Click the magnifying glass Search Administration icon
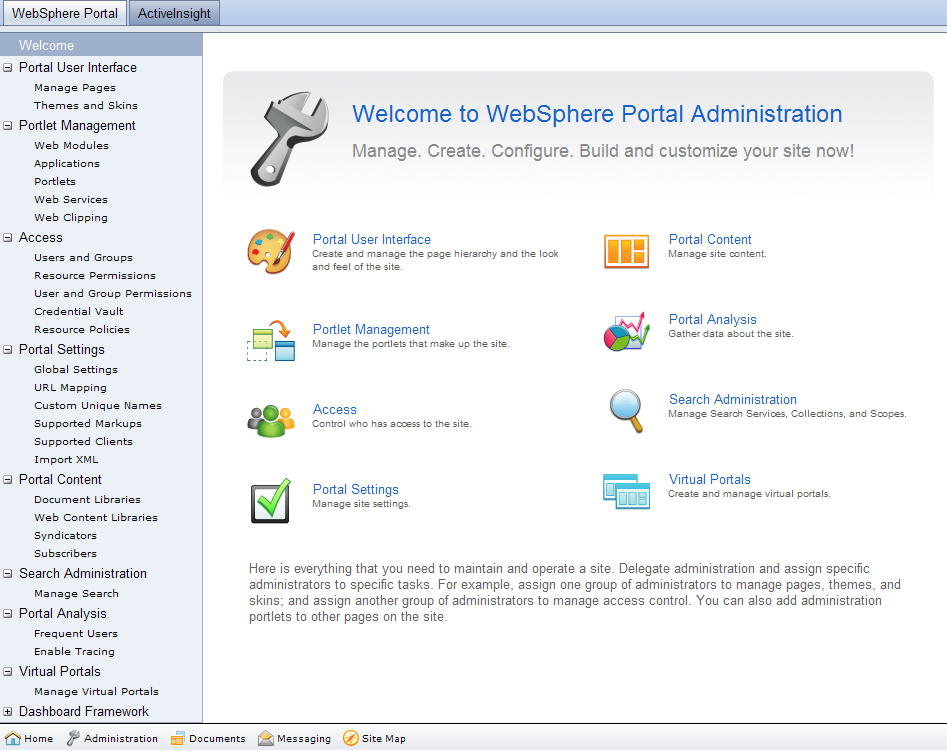 [626, 411]
